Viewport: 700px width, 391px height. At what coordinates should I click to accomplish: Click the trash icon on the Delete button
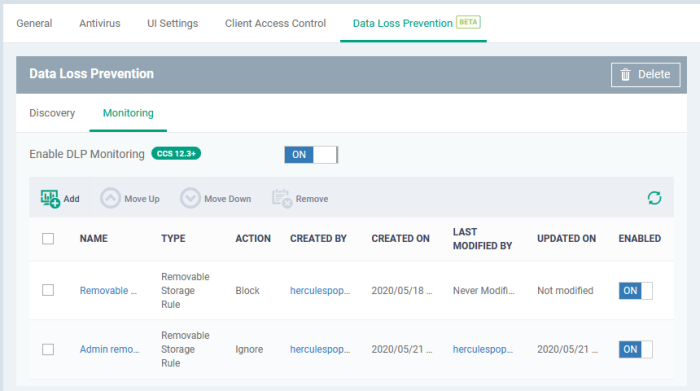point(625,75)
